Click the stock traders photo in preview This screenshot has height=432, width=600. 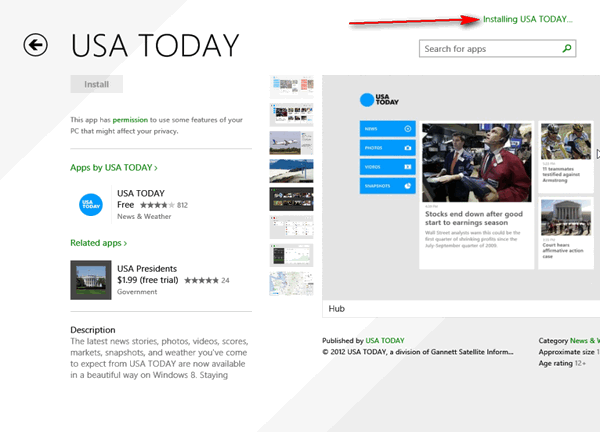click(476, 162)
